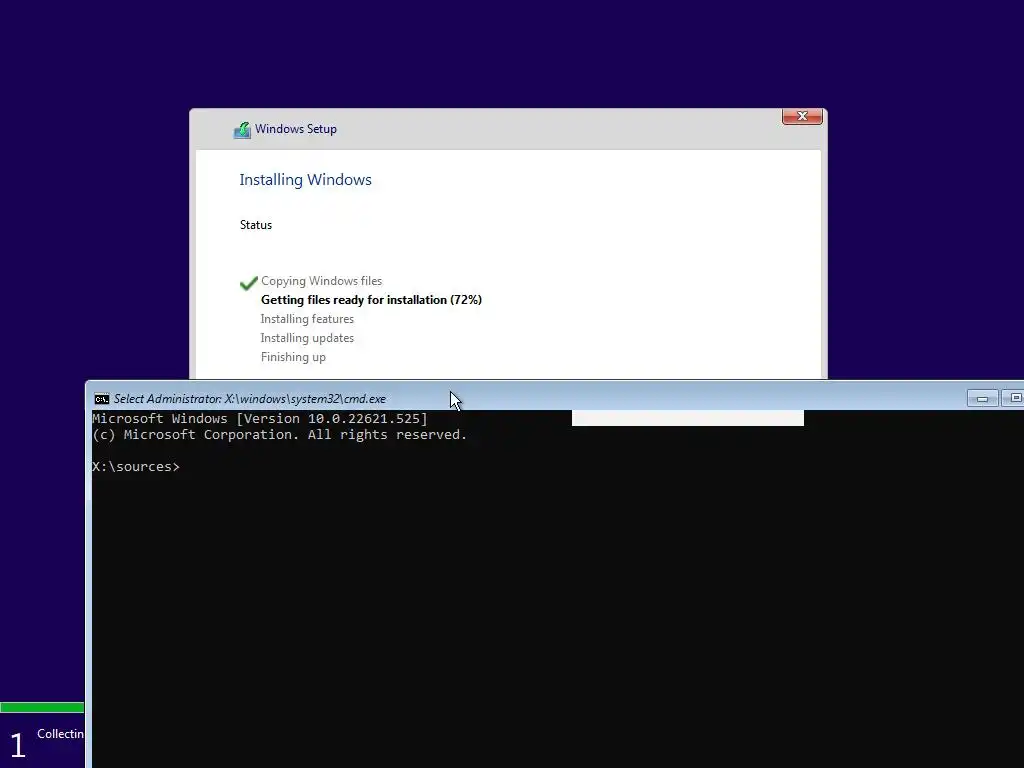Image resolution: width=1024 pixels, height=768 pixels.
Task: Click the green setup progress bar
Action: (42, 707)
